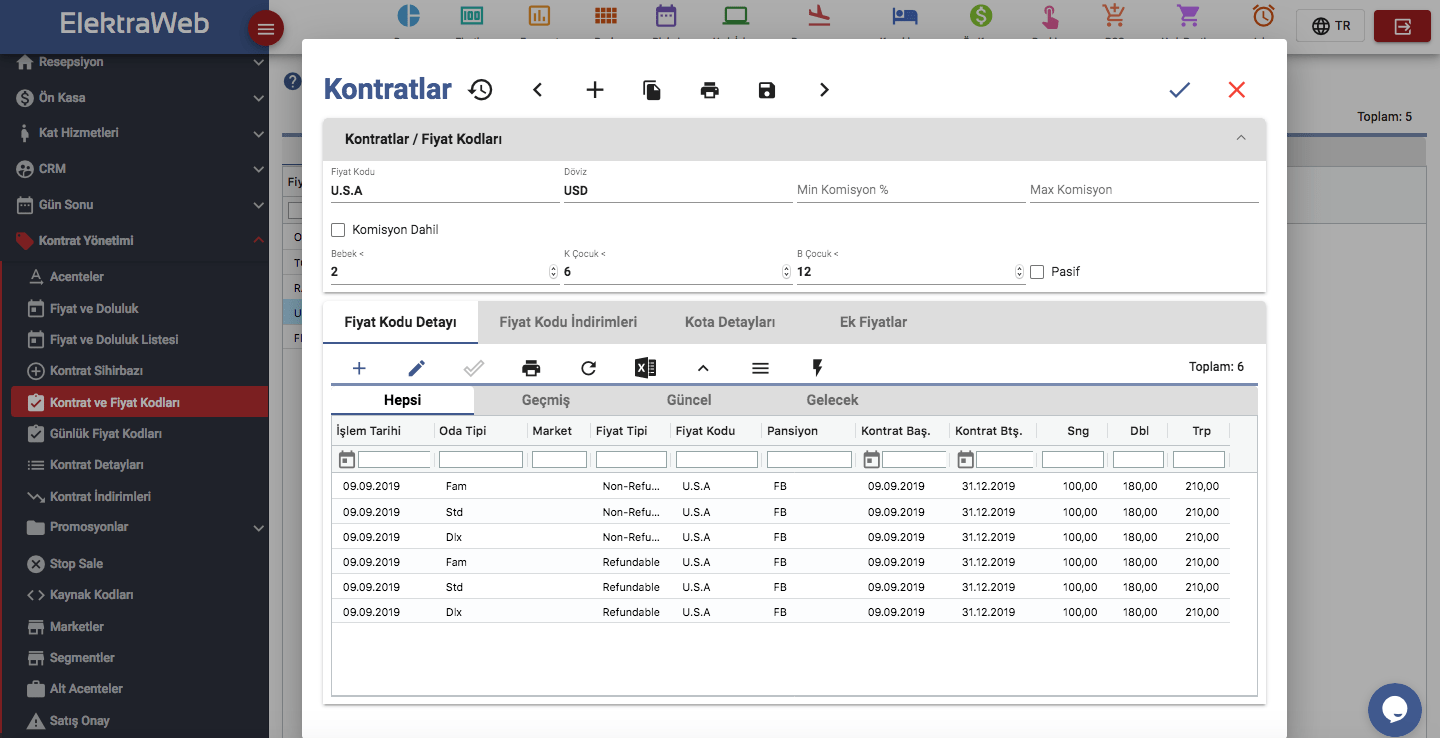Viewport: 1440px width, 738px height.
Task: Open the alarm clock icon in the top bar
Action: [x=1263, y=16]
